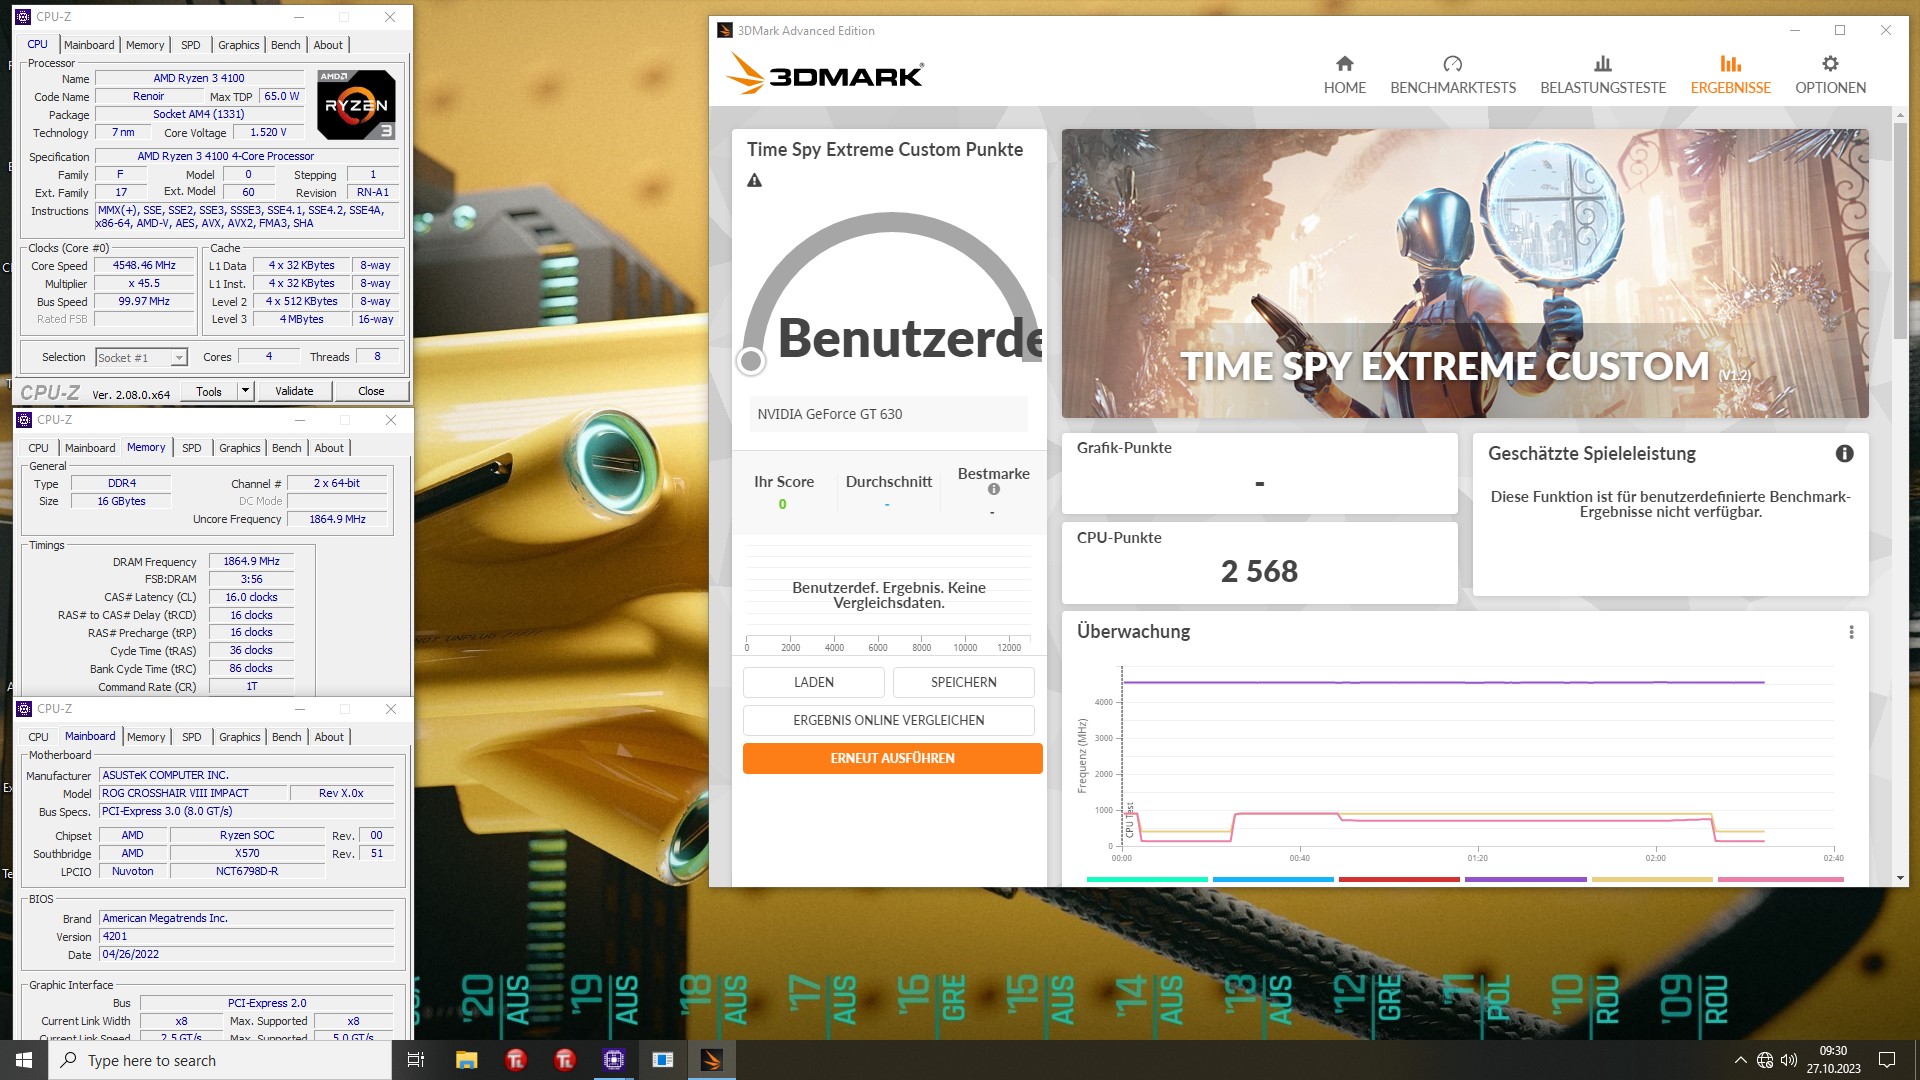Image resolution: width=1920 pixels, height=1080 pixels.
Task: Click the first red T taskbar icon
Action: pyautogui.click(x=516, y=1060)
